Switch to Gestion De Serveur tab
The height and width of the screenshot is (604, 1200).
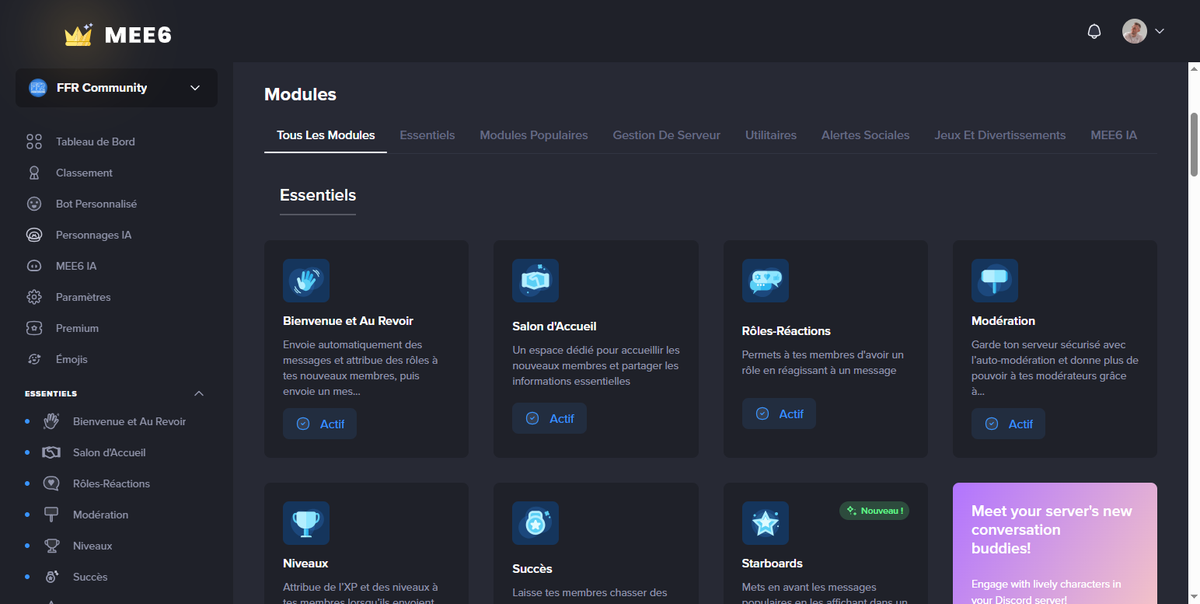[x=666, y=135]
